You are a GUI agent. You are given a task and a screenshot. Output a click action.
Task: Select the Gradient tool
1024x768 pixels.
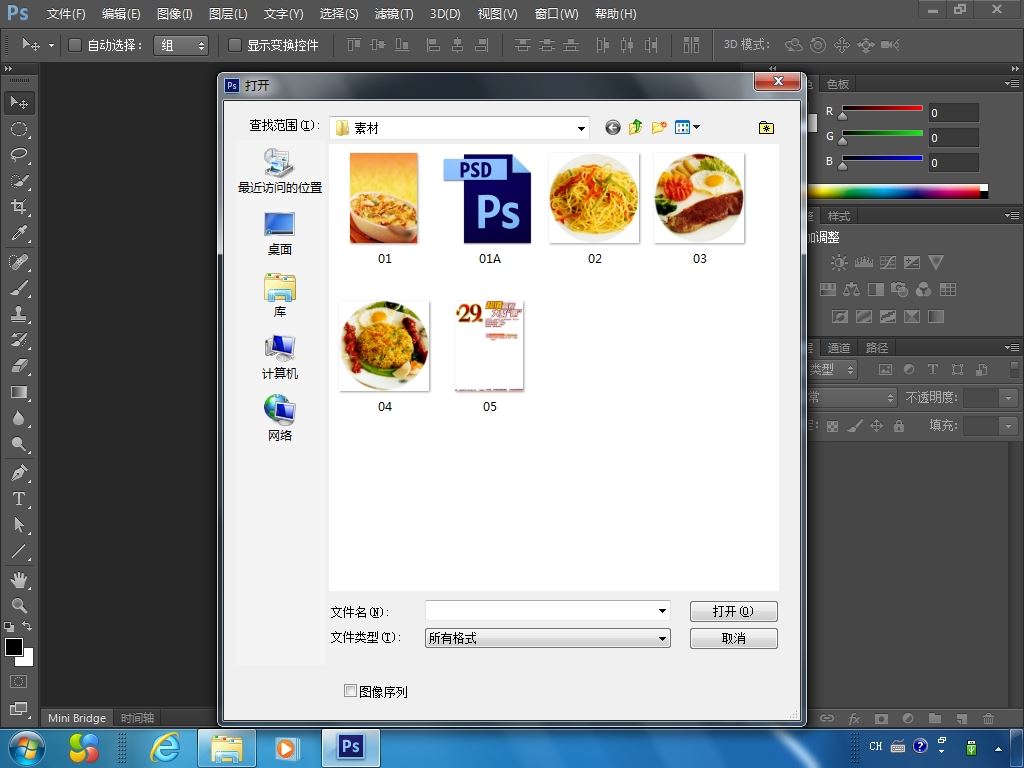tap(19, 392)
